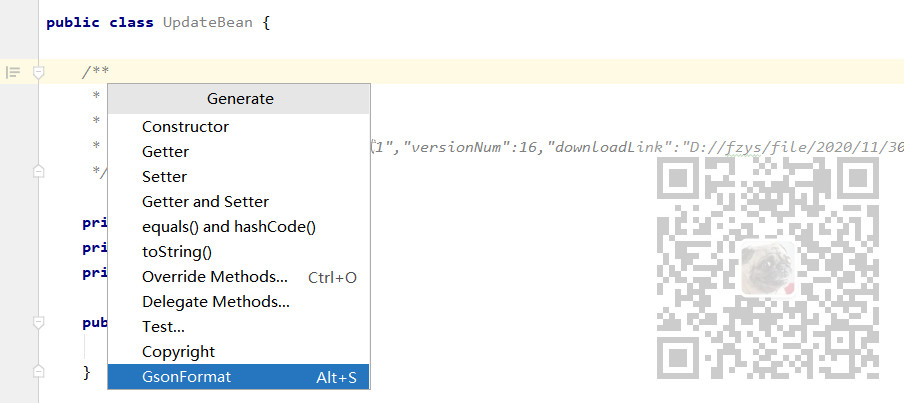Click the Generate popup title header
The height and width of the screenshot is (403, 904).
pos(240,99)
